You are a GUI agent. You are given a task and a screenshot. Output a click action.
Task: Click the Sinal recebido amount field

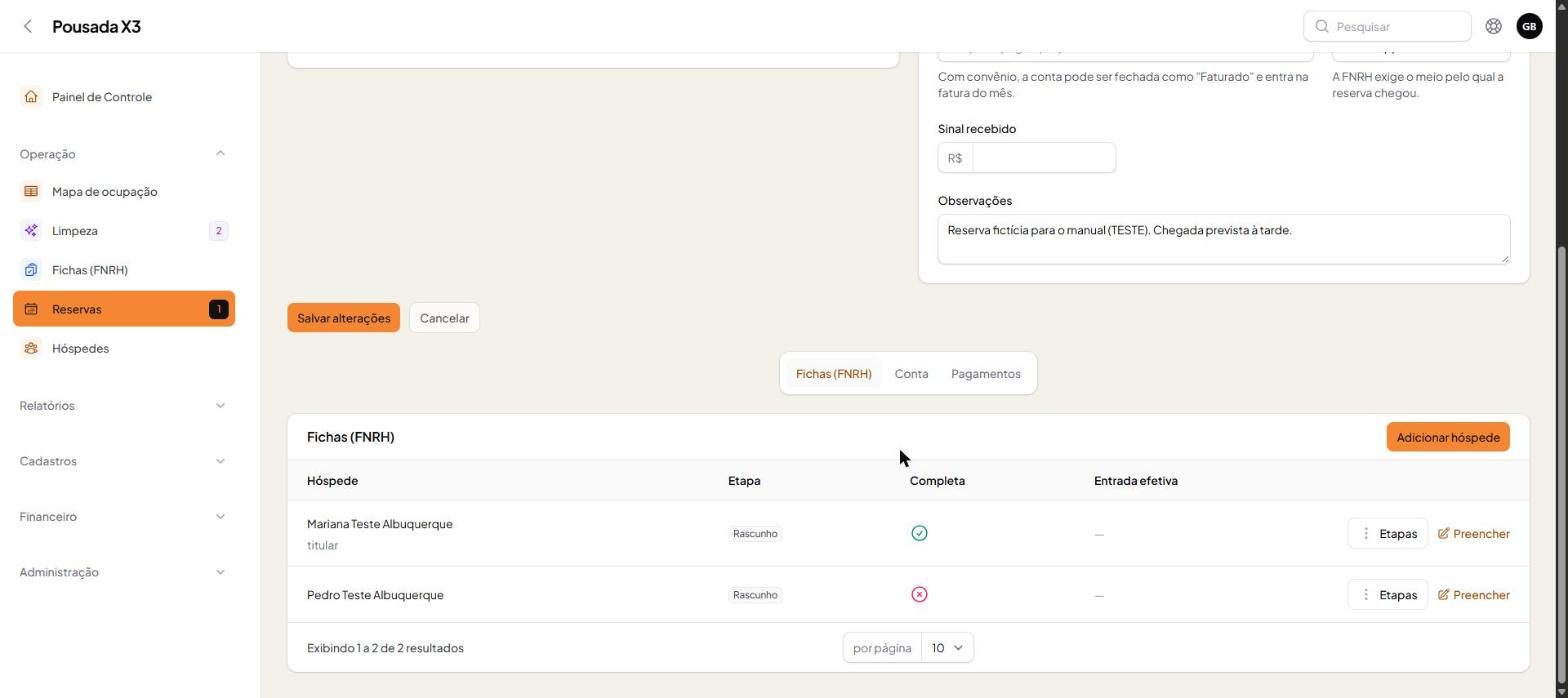[1043, 158]
